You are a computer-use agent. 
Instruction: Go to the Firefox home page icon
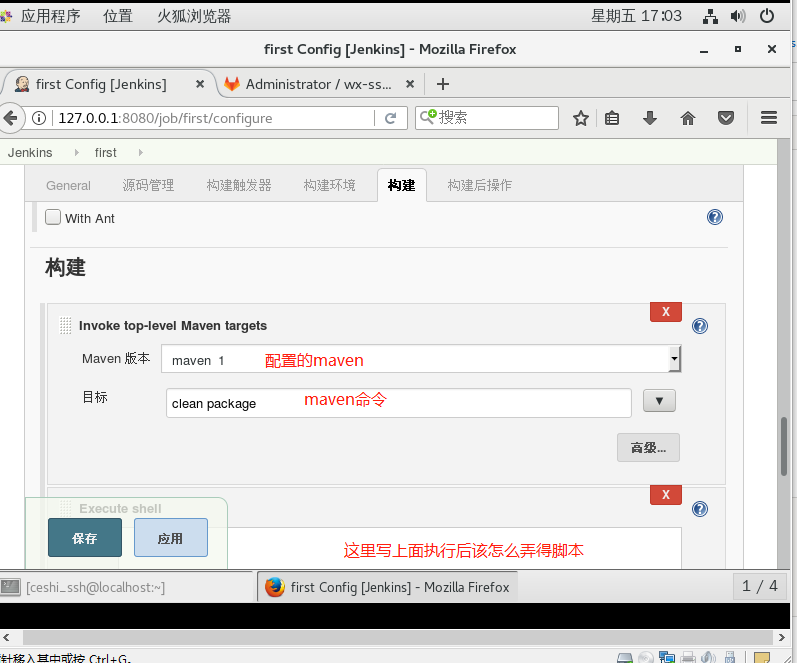pyautogui.click(x=688, y=118)
